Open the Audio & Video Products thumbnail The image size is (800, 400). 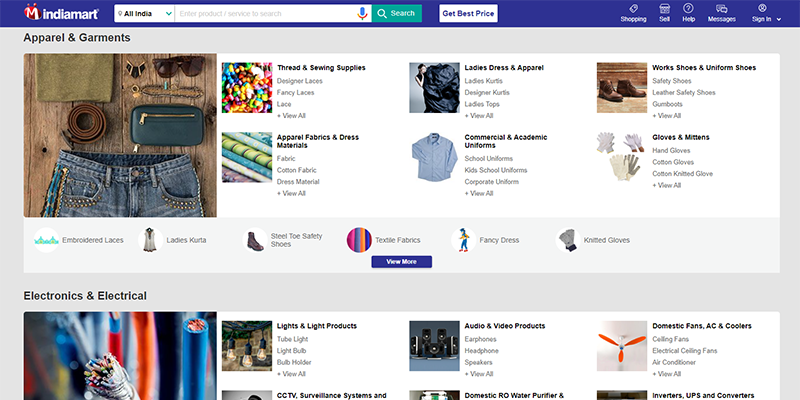(x=434, y=346)
